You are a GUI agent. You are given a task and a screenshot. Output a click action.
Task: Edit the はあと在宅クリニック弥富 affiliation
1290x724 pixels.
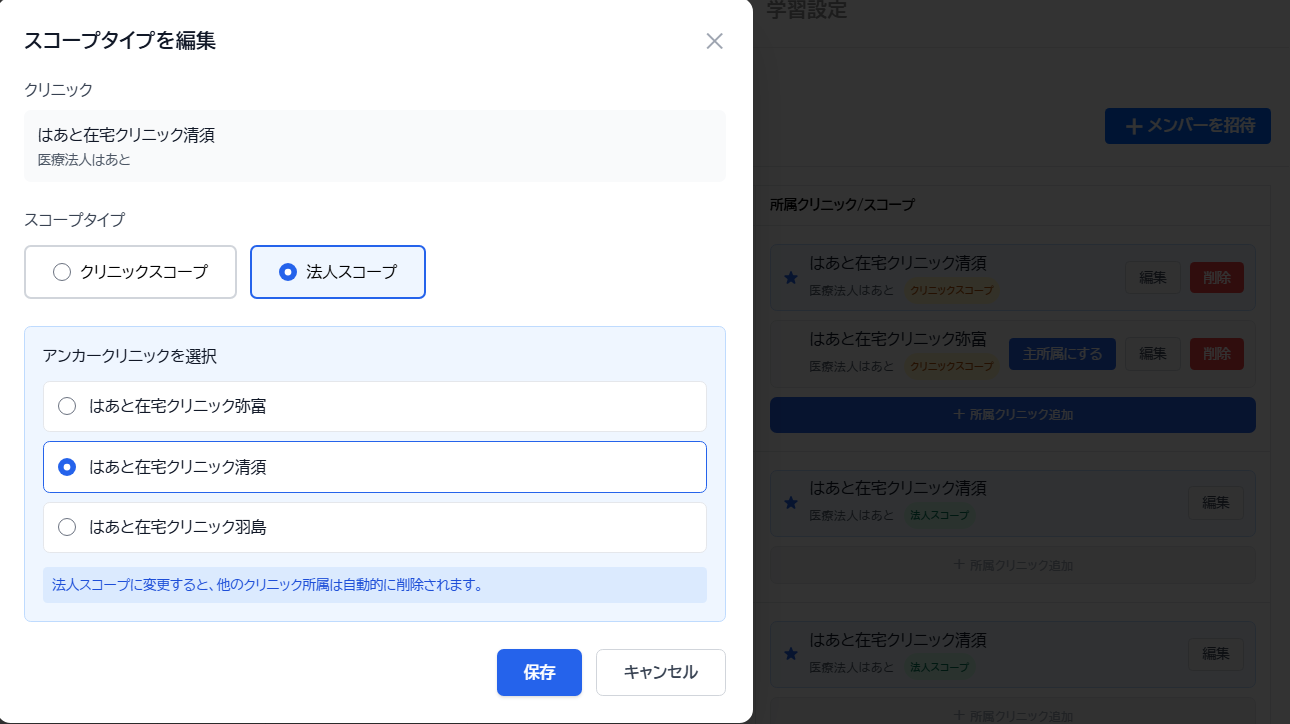(1152, 354)
